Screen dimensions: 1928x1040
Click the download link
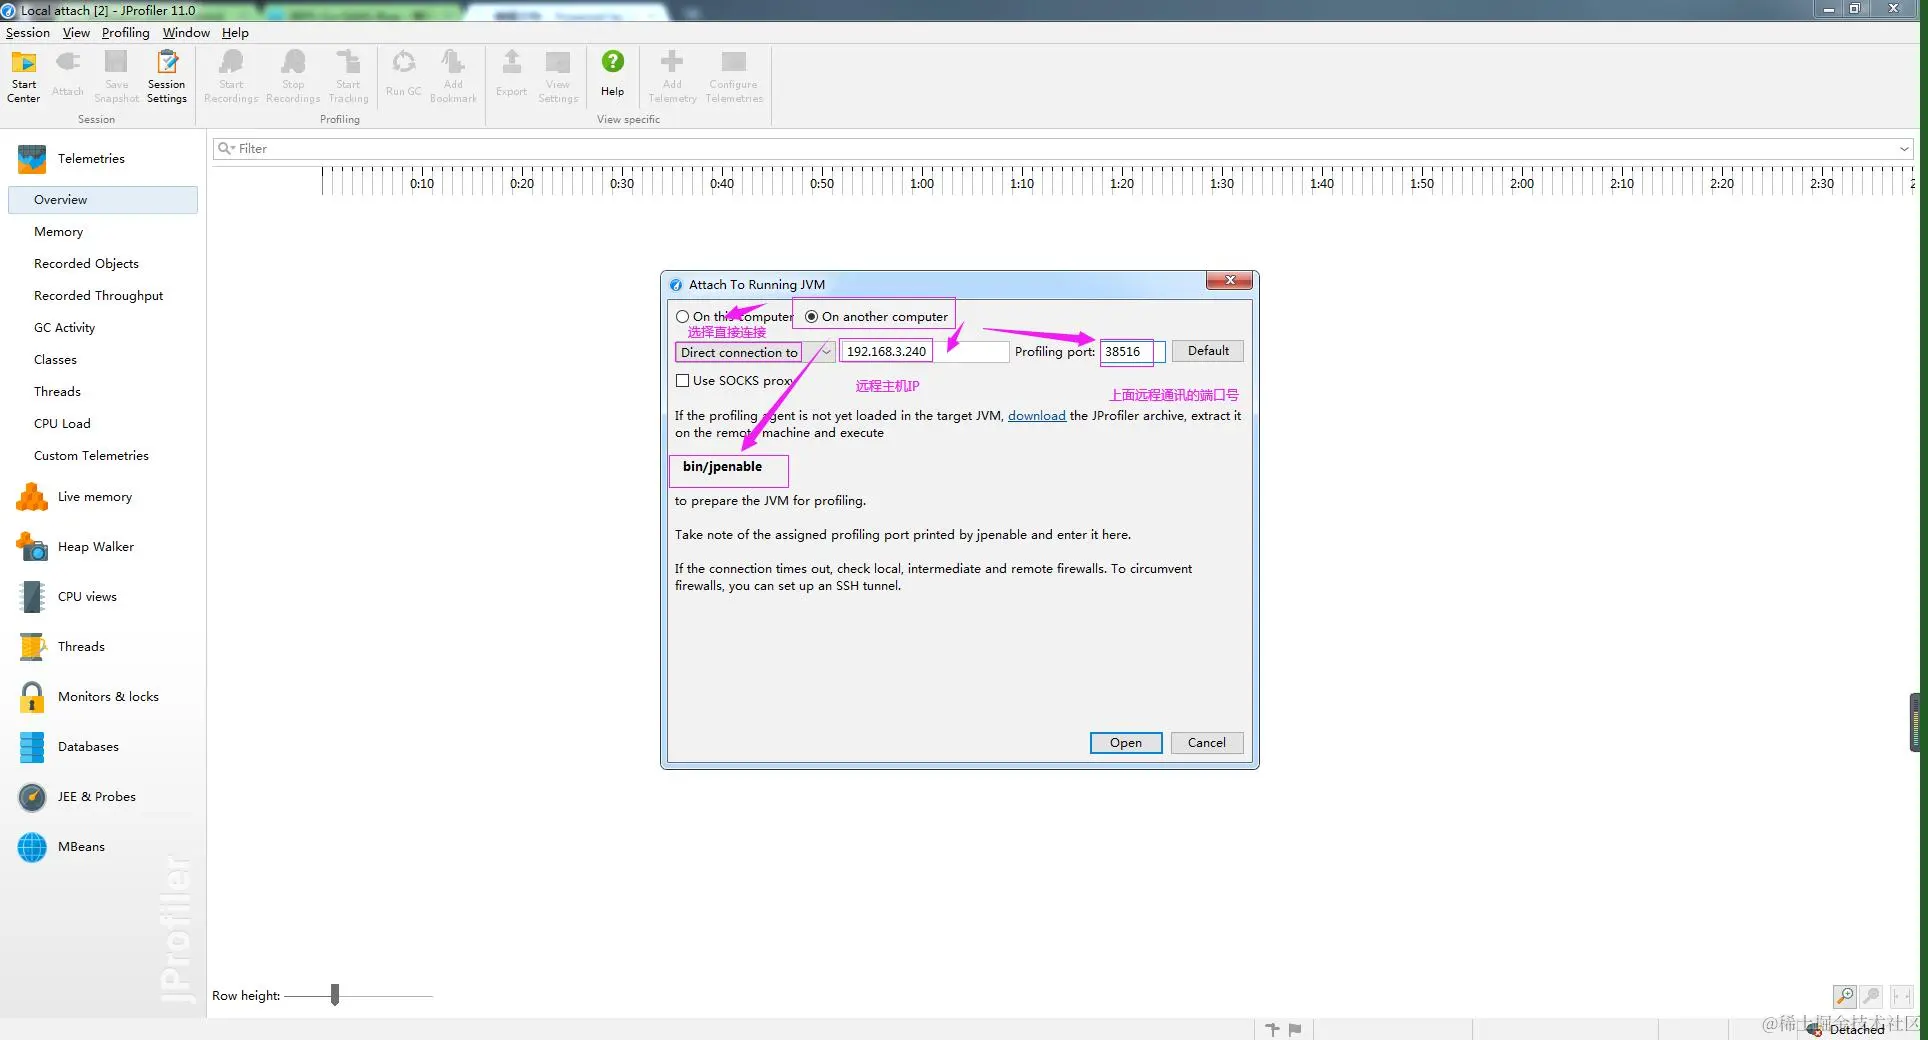pos(1036,416)
